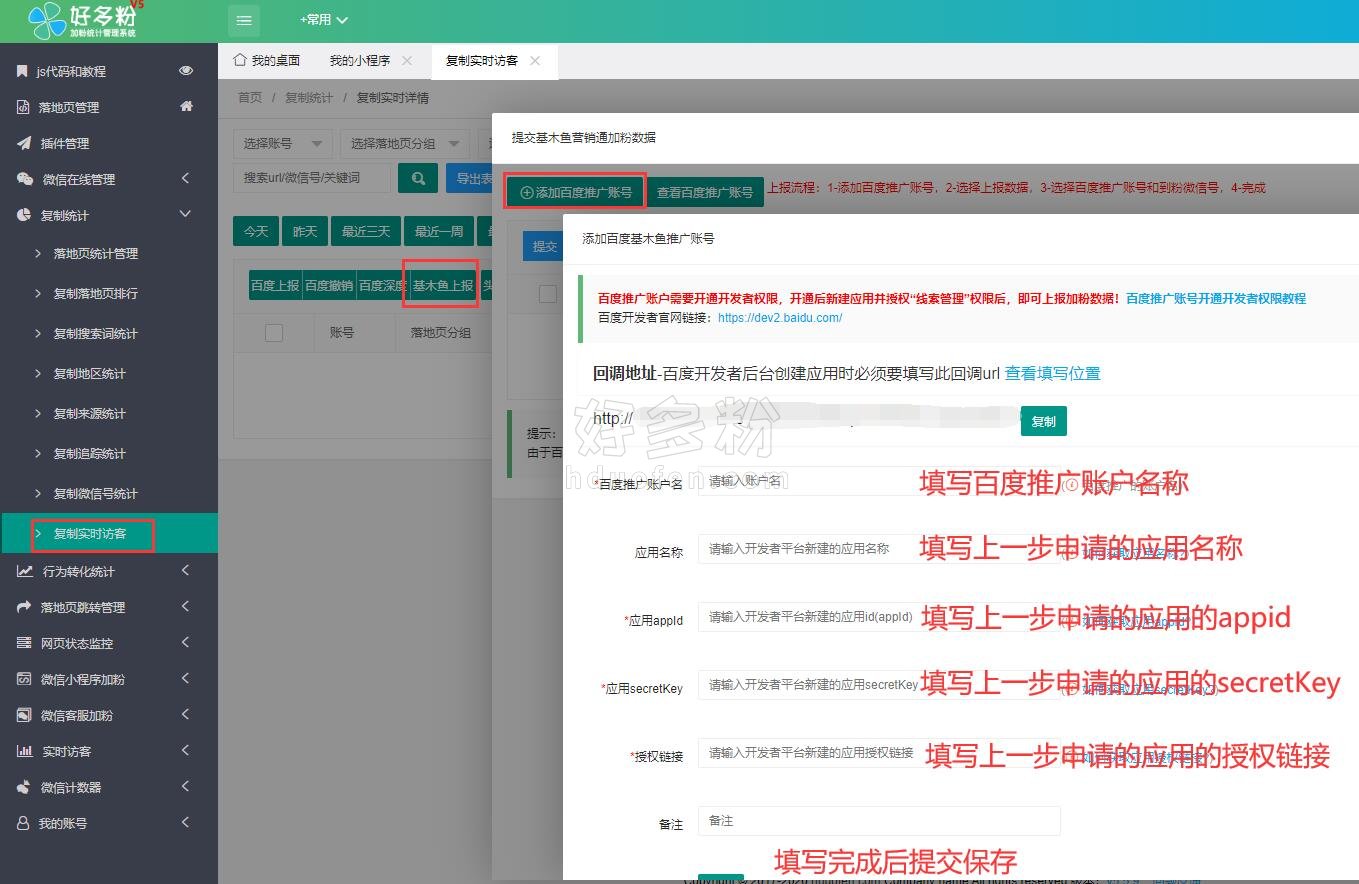Click 首页 breadcrumb link
Screen dimensions: 1359x884
pos(250,98)
